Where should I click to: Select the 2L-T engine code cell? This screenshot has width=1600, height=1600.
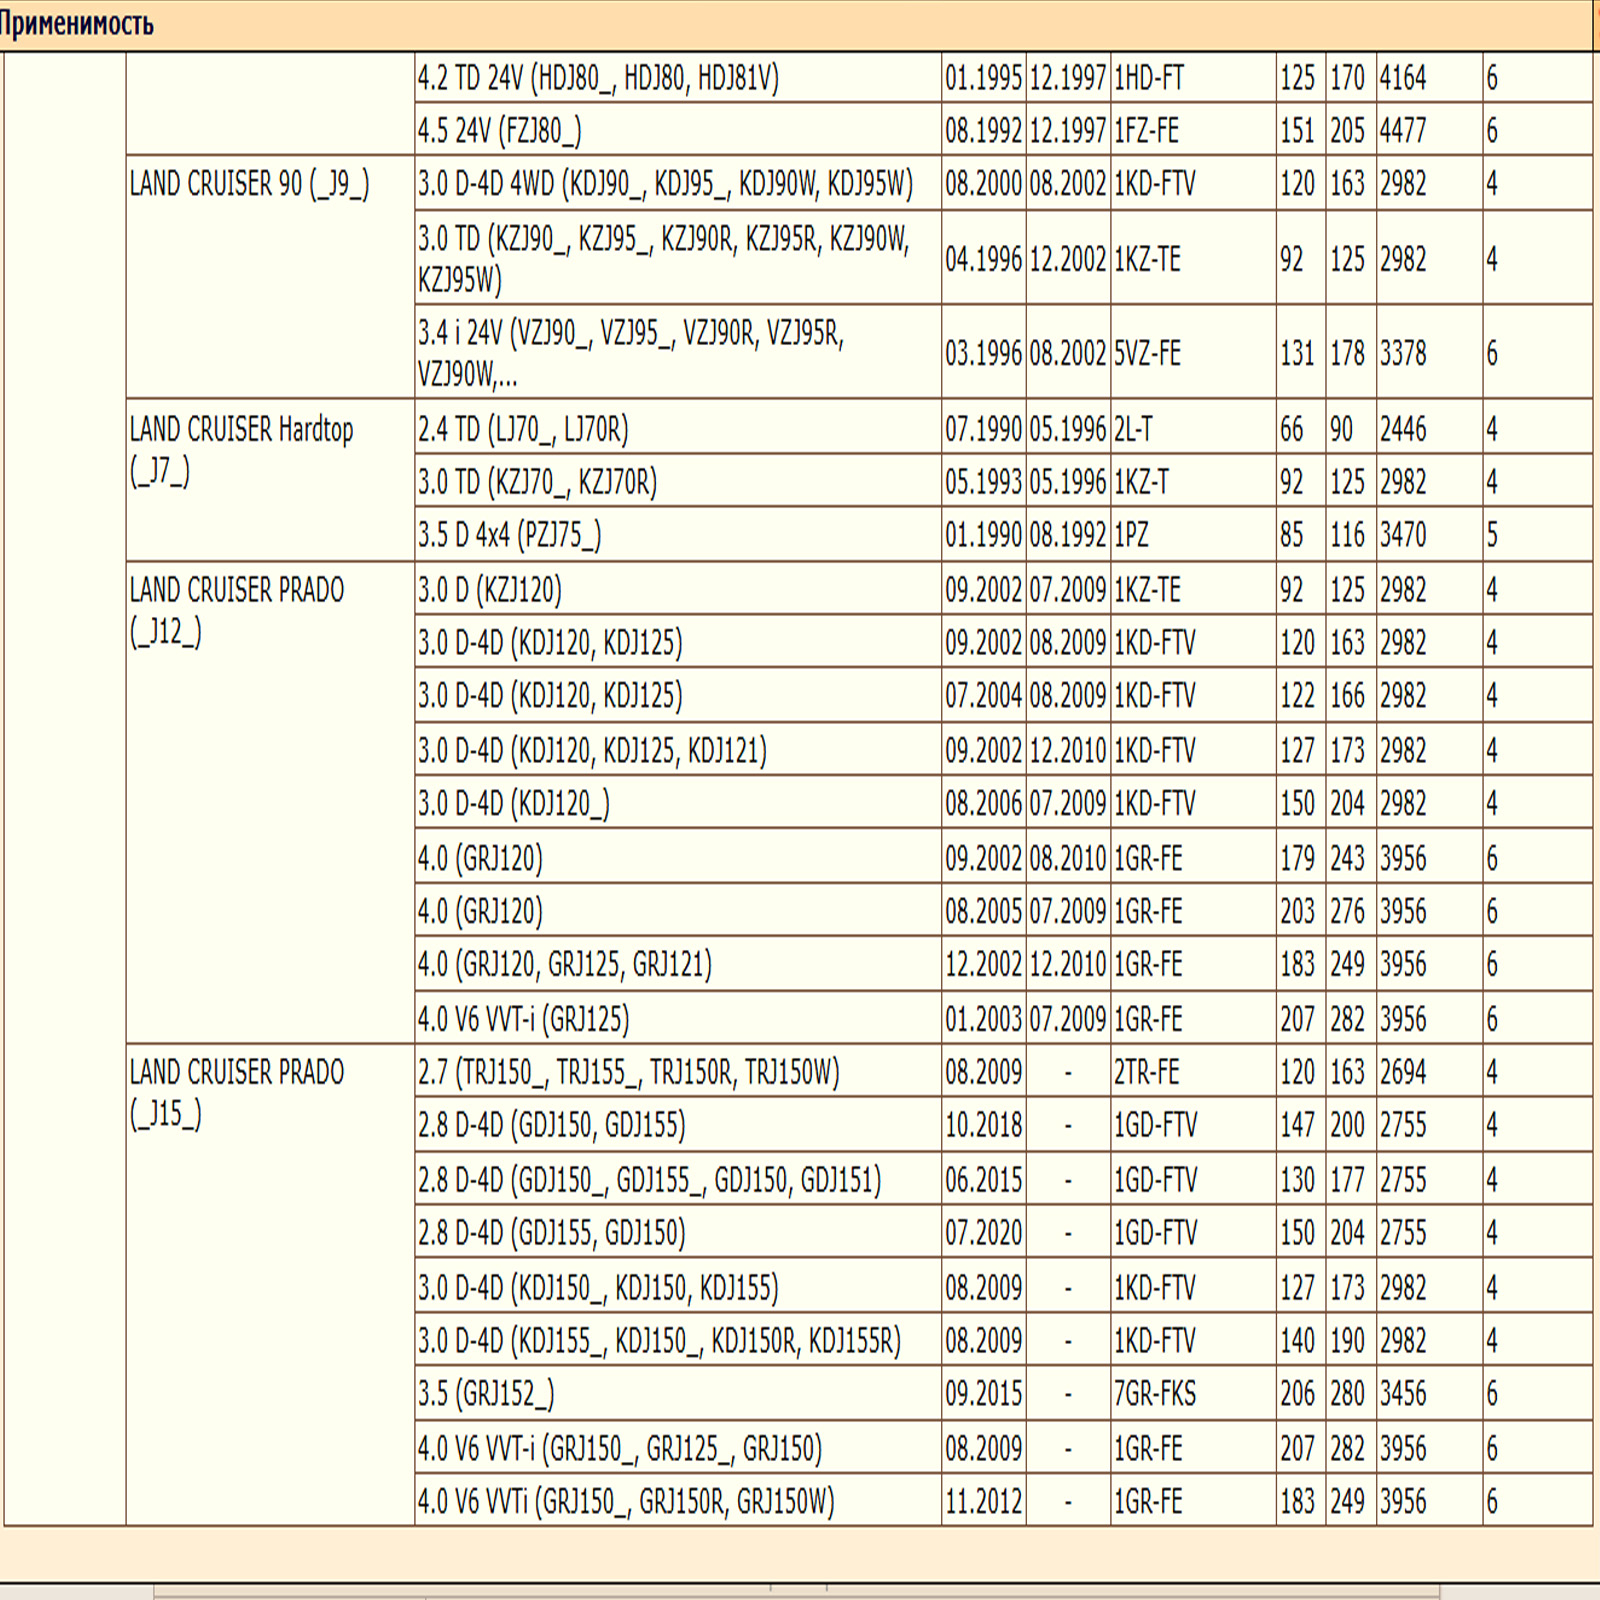[x=1133, y=430]
